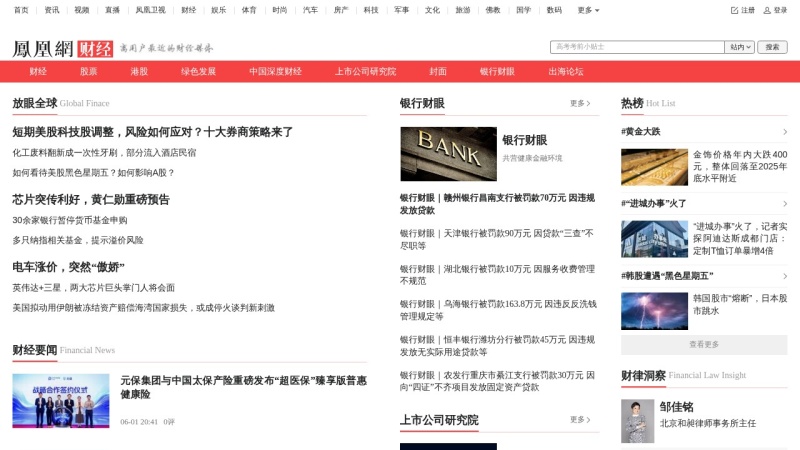The width and height of the screenshot is (800, 450).
Task: Expand the #"进城办事"火了 topic chevron
Action: pyautogui.click(x=785, y=204)
